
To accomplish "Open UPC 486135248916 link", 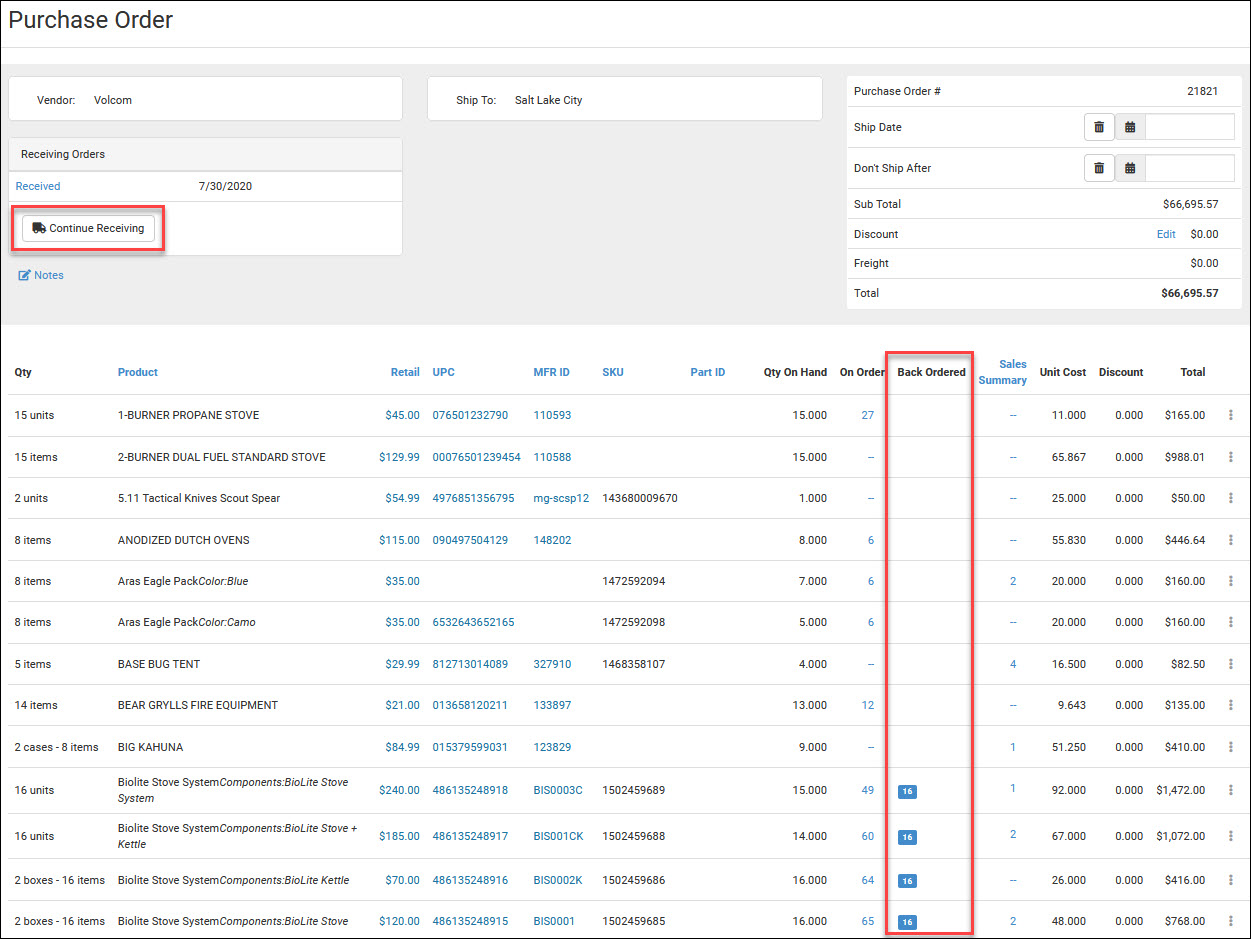I will coord(470,880).
